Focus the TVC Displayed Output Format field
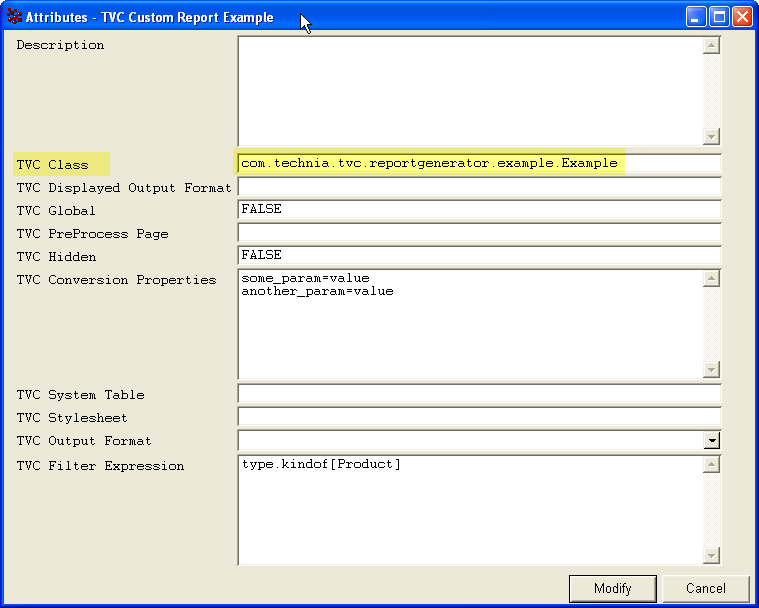The width and height of the screenshot is (759, 608). coord(478,187)
